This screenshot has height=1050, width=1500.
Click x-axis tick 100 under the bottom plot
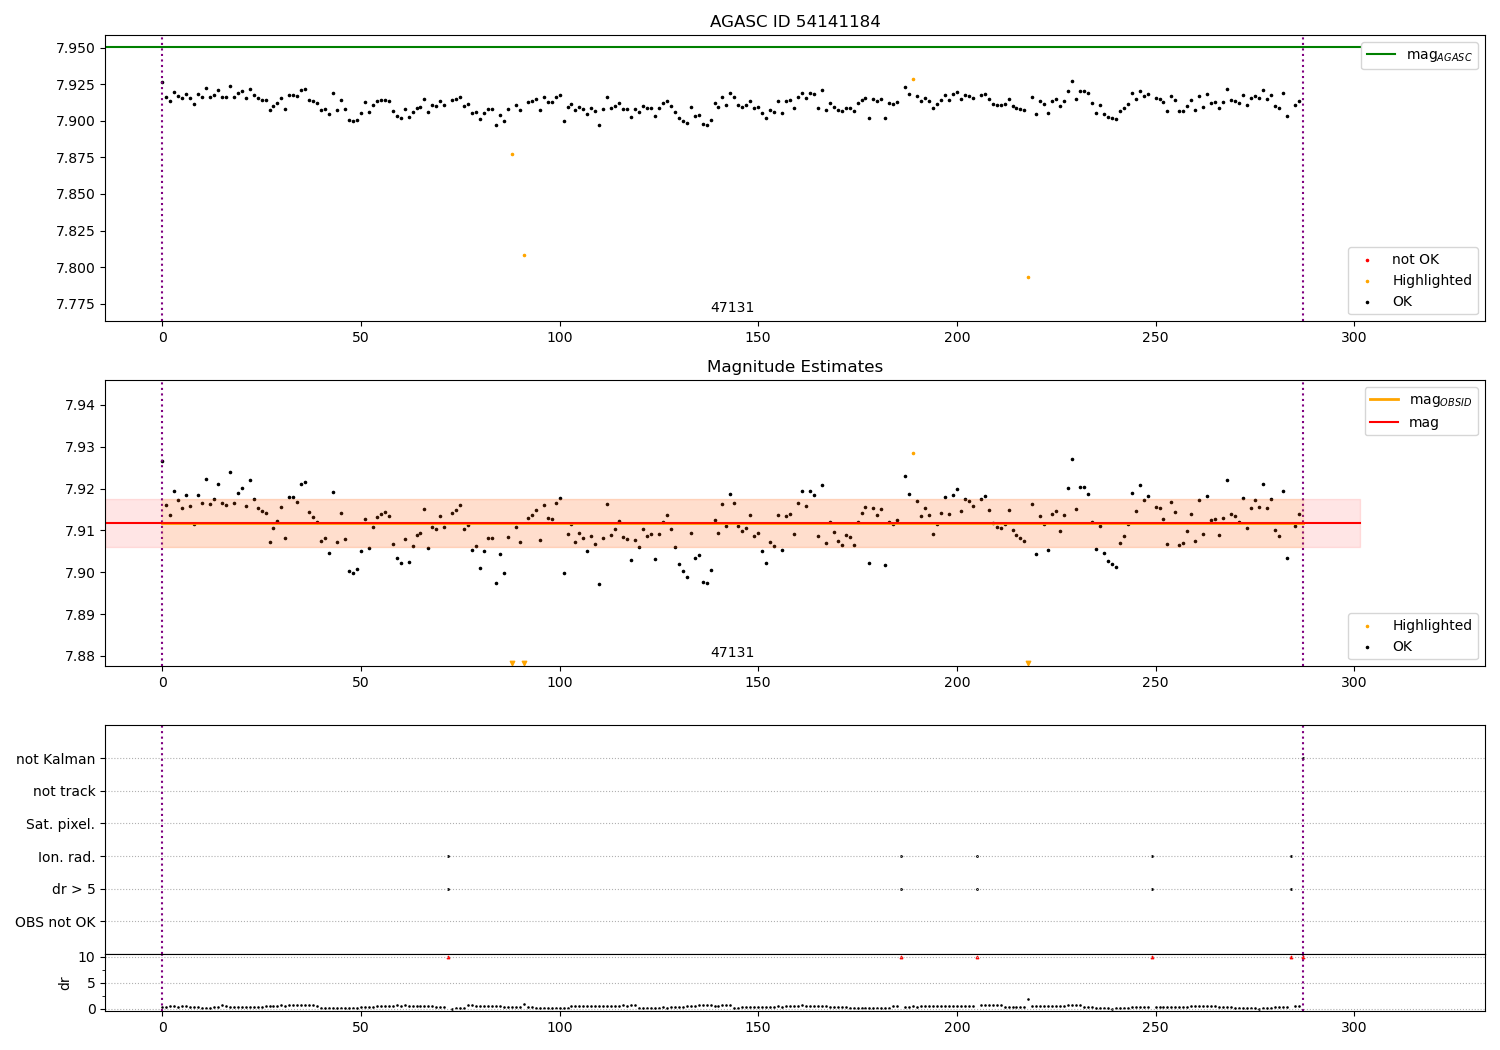[559, 1027]
